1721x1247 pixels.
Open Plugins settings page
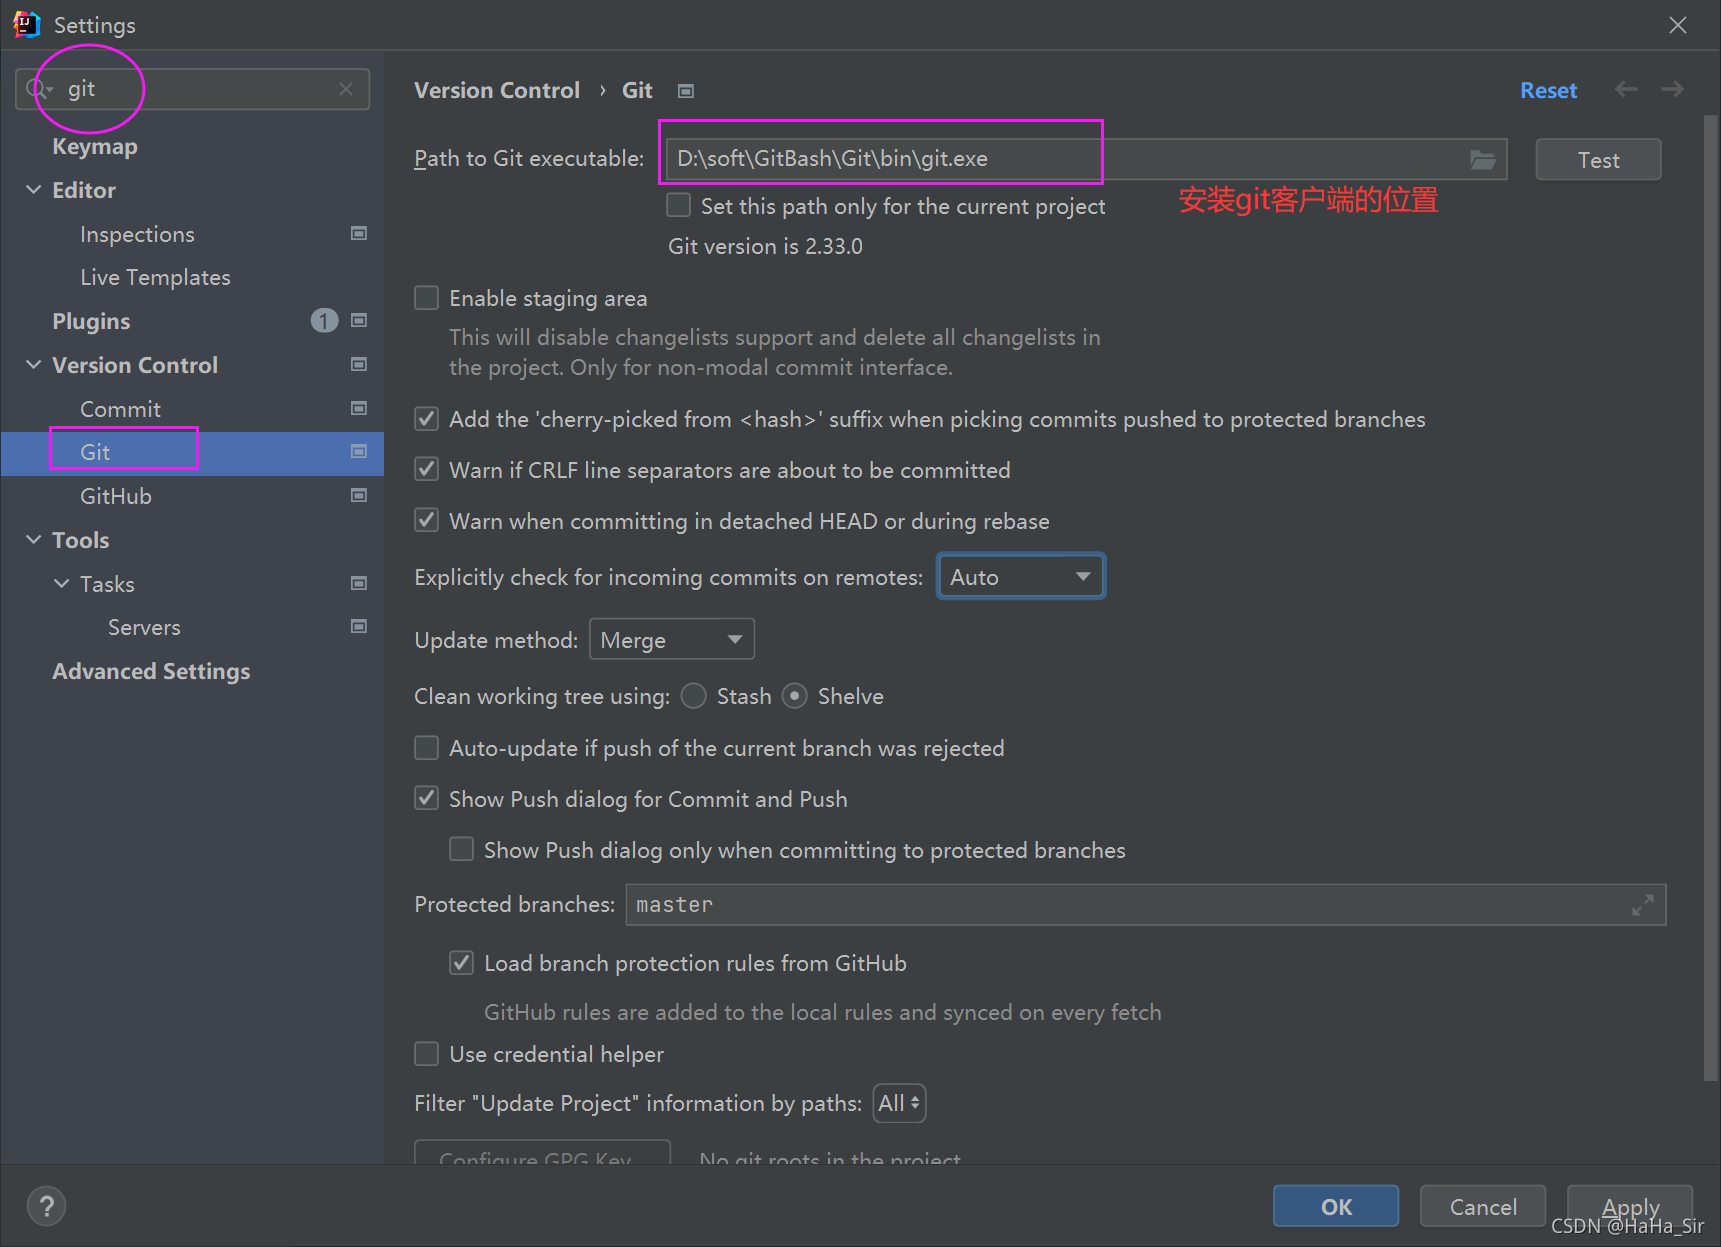point(91,321)
